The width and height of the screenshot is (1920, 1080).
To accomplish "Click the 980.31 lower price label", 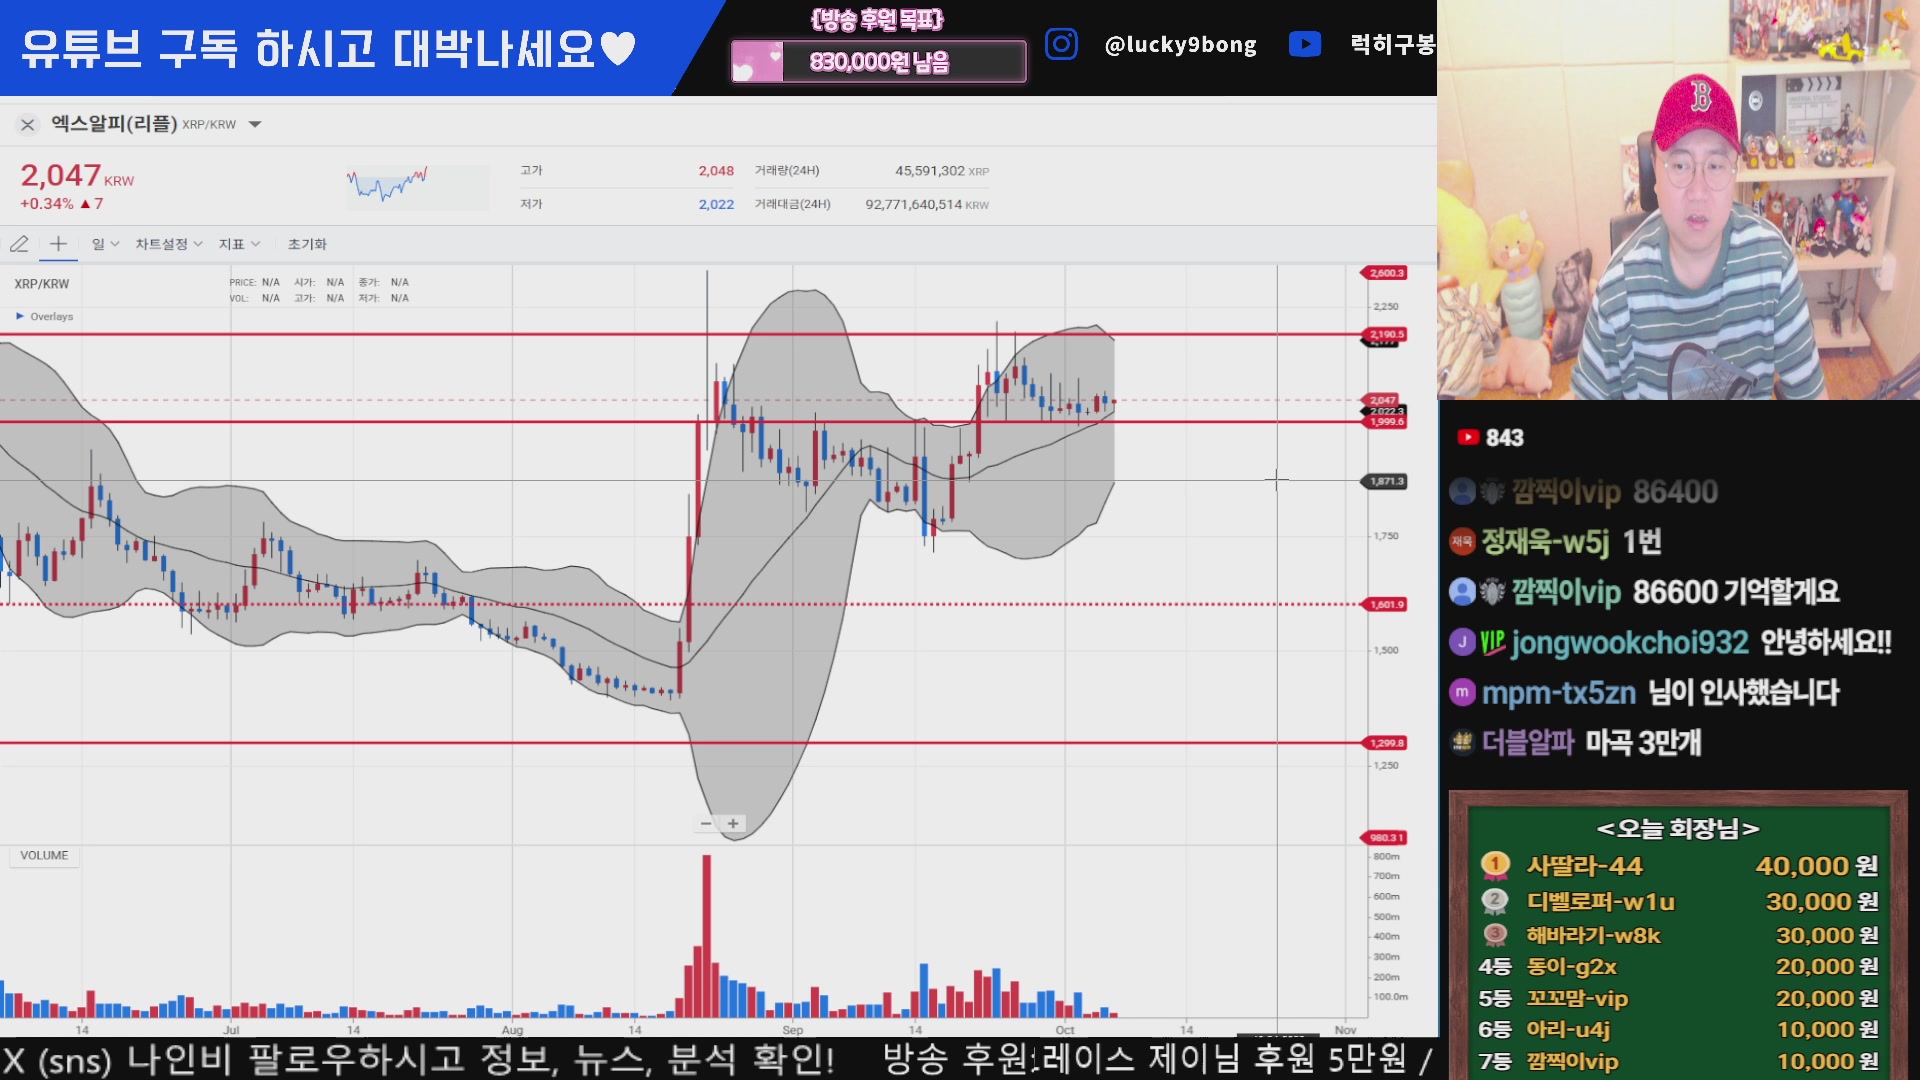I will click(x=1385, y=838).
